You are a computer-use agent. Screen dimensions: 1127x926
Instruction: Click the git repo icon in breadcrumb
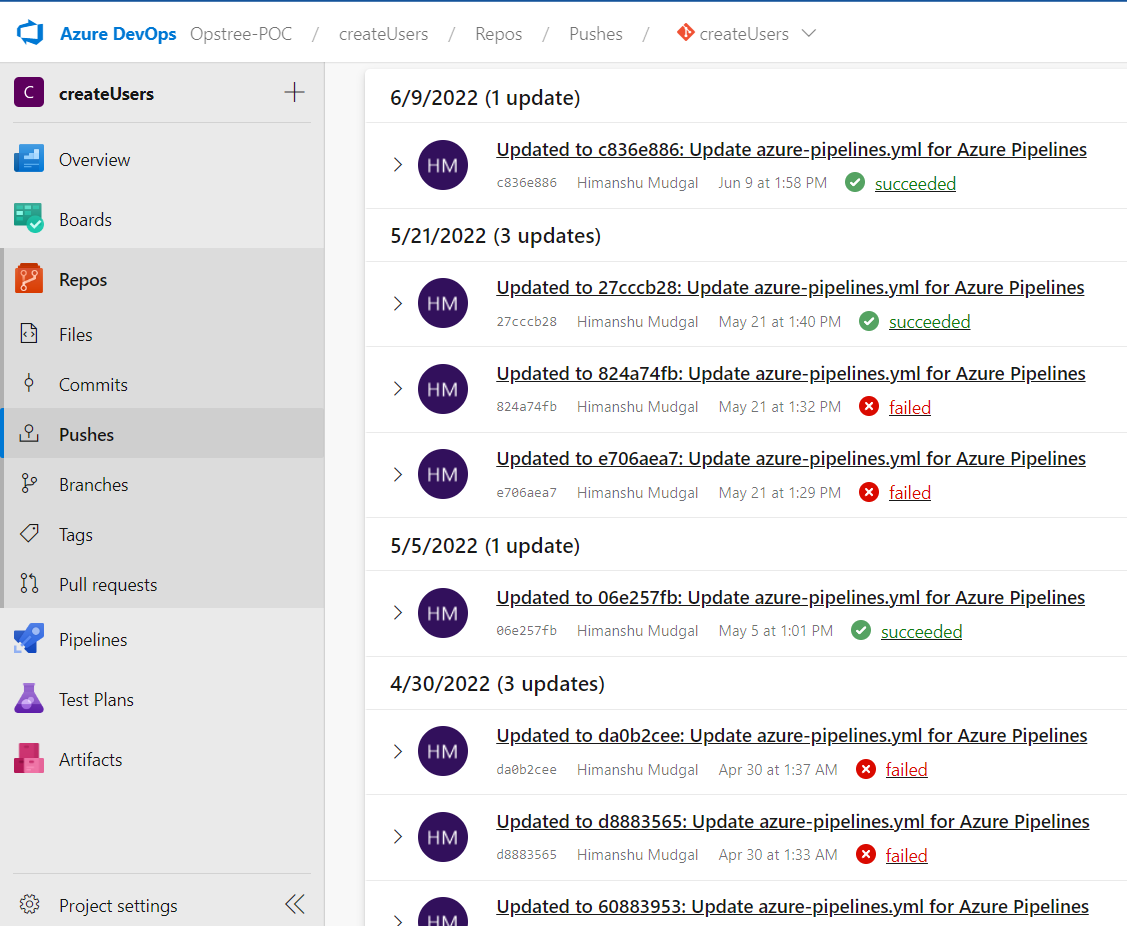686,32
